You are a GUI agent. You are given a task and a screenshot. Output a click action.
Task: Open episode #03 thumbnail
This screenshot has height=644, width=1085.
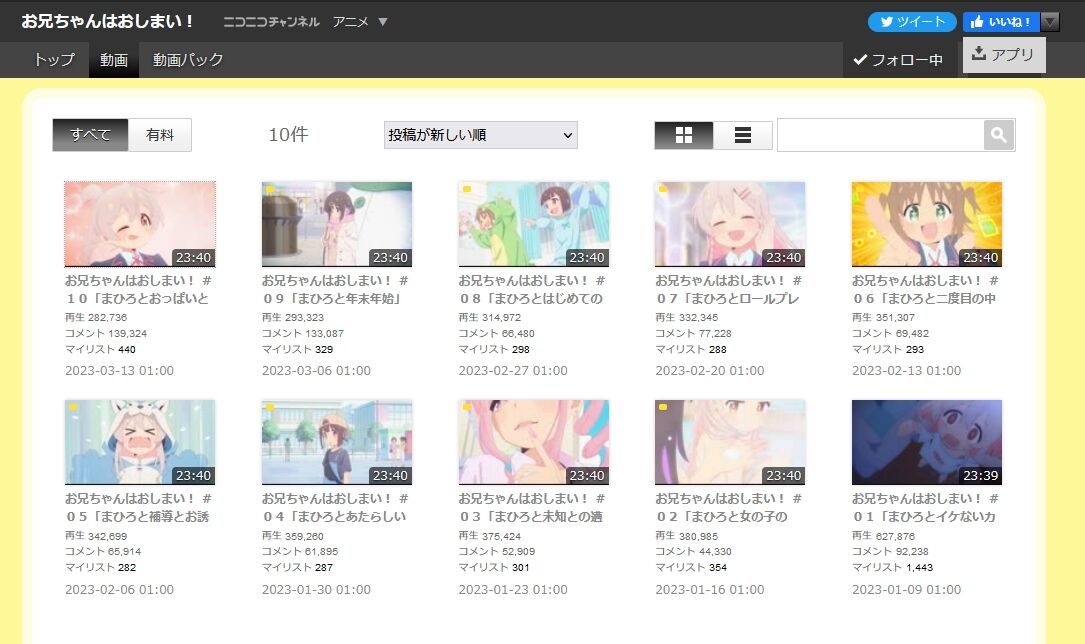click(534, 442)
